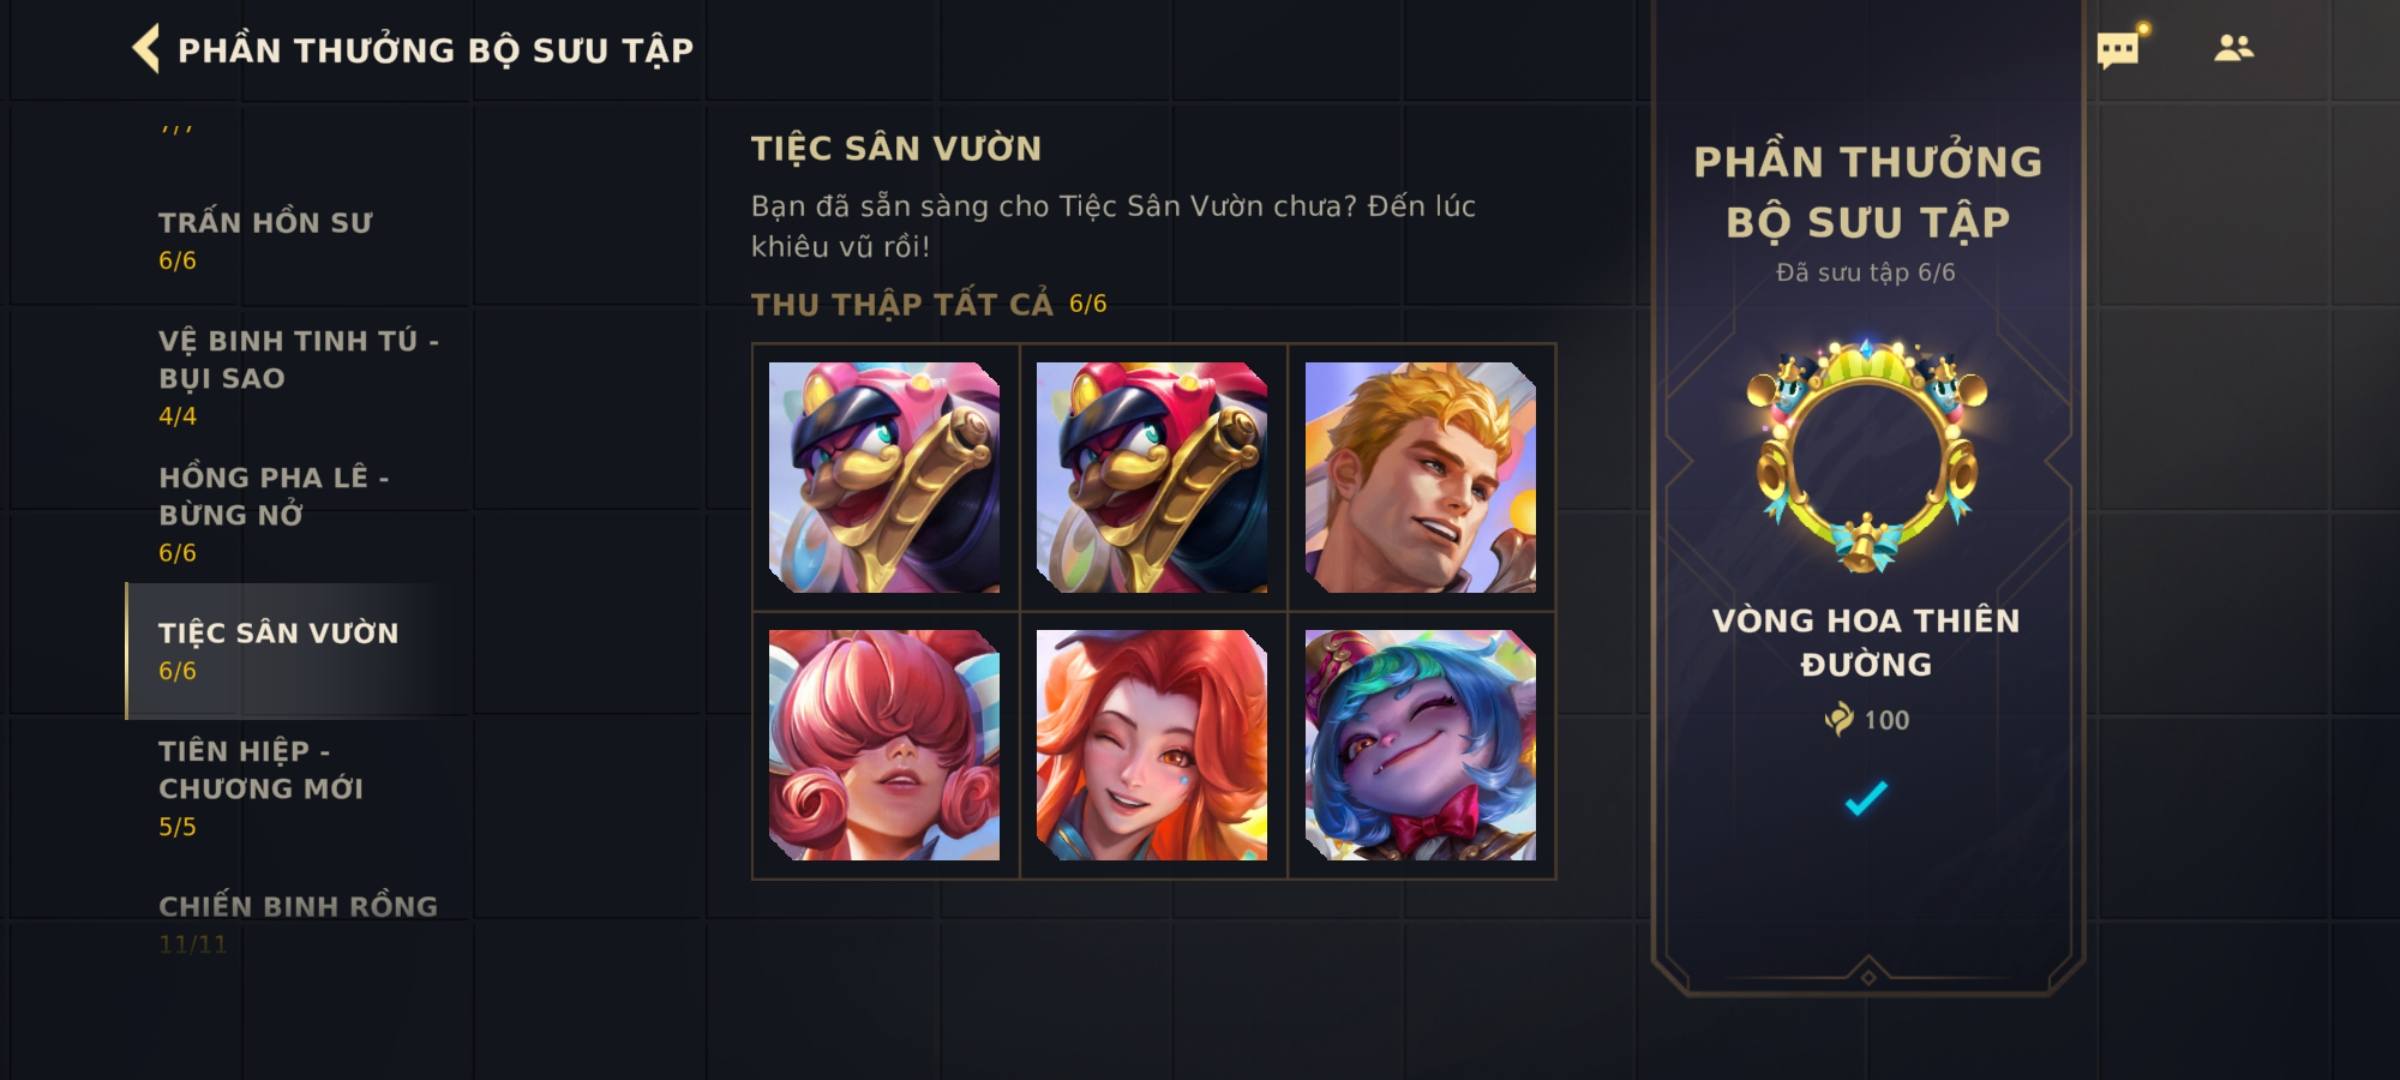Viewport: 2400px width, 1080px height.
Task: Click the 100 currency reward icon
Action: 1838,719
